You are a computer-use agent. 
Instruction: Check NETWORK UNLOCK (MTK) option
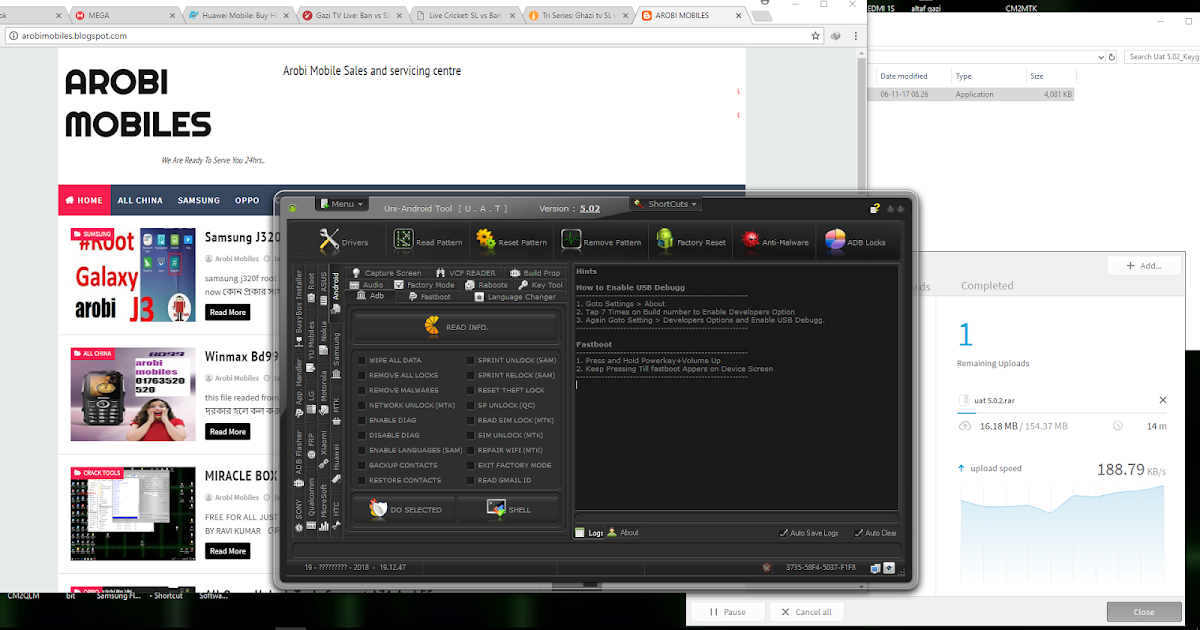(363, 405)
